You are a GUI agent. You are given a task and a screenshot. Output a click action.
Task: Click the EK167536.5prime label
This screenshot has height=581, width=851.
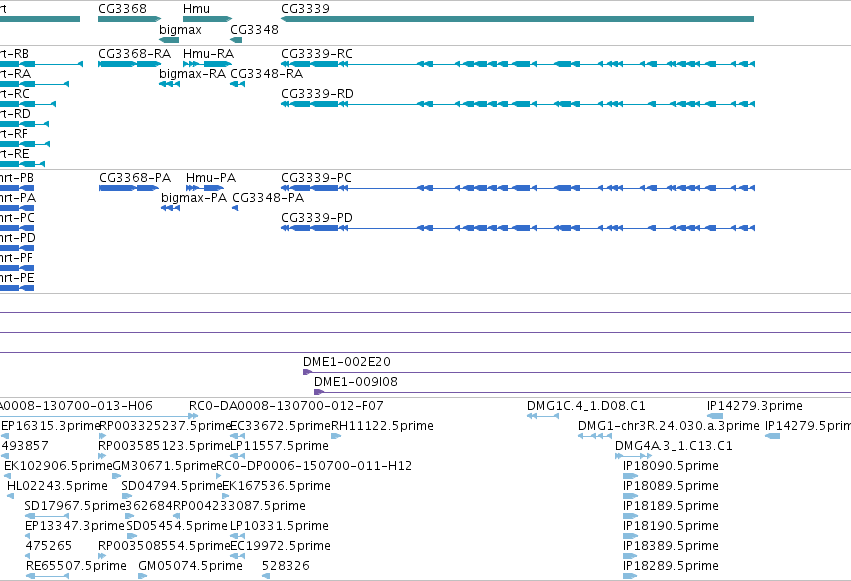[x=277, y=486]
